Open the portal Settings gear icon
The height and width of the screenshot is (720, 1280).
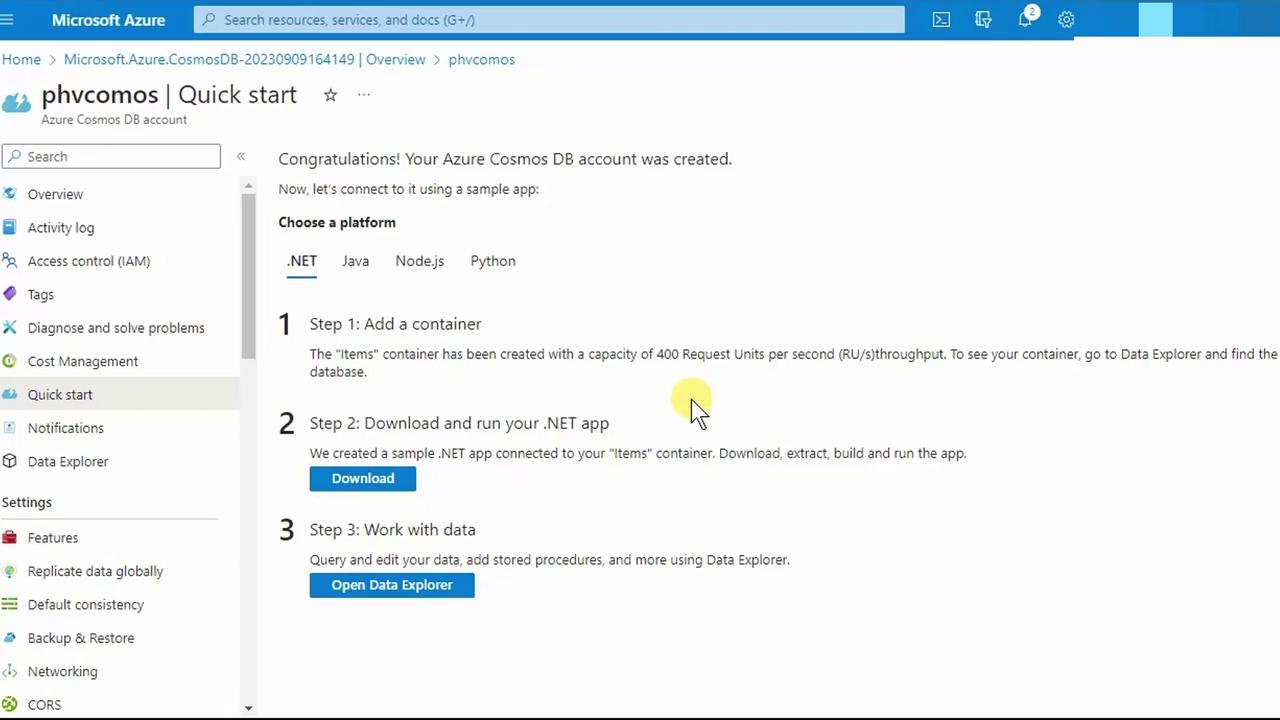pyautogui.click(x=1066, y=19)
